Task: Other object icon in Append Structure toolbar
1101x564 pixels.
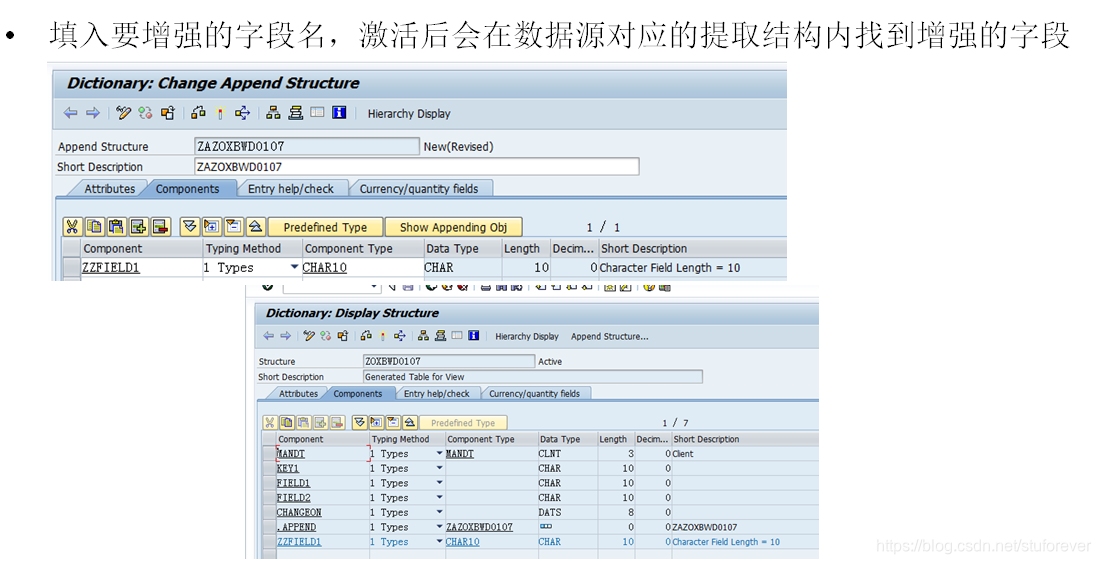Action: tap(167, 113)
